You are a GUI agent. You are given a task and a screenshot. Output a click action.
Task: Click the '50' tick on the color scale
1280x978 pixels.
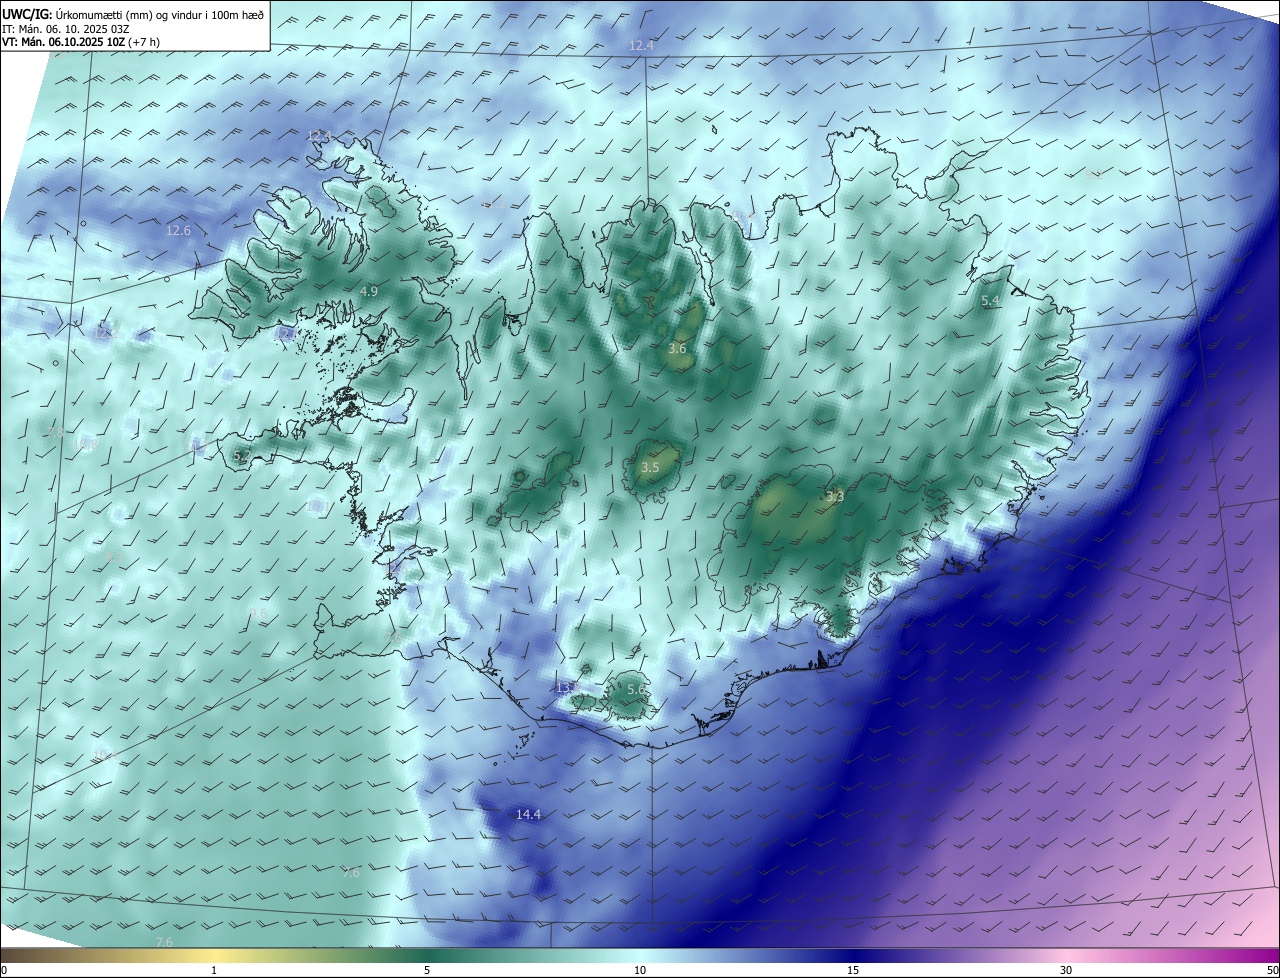[1272, 970]
